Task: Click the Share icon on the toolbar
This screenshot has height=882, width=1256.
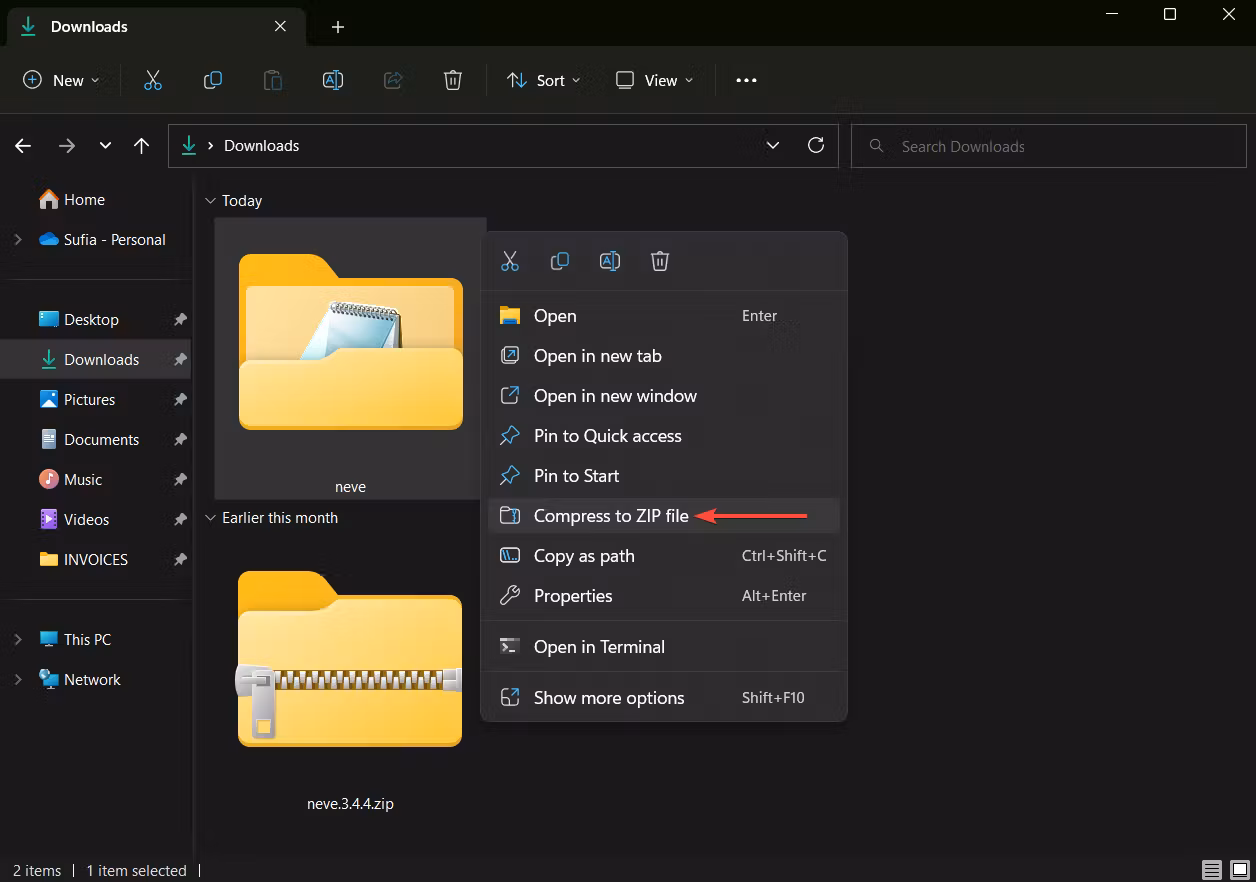Action: (392, 80)
